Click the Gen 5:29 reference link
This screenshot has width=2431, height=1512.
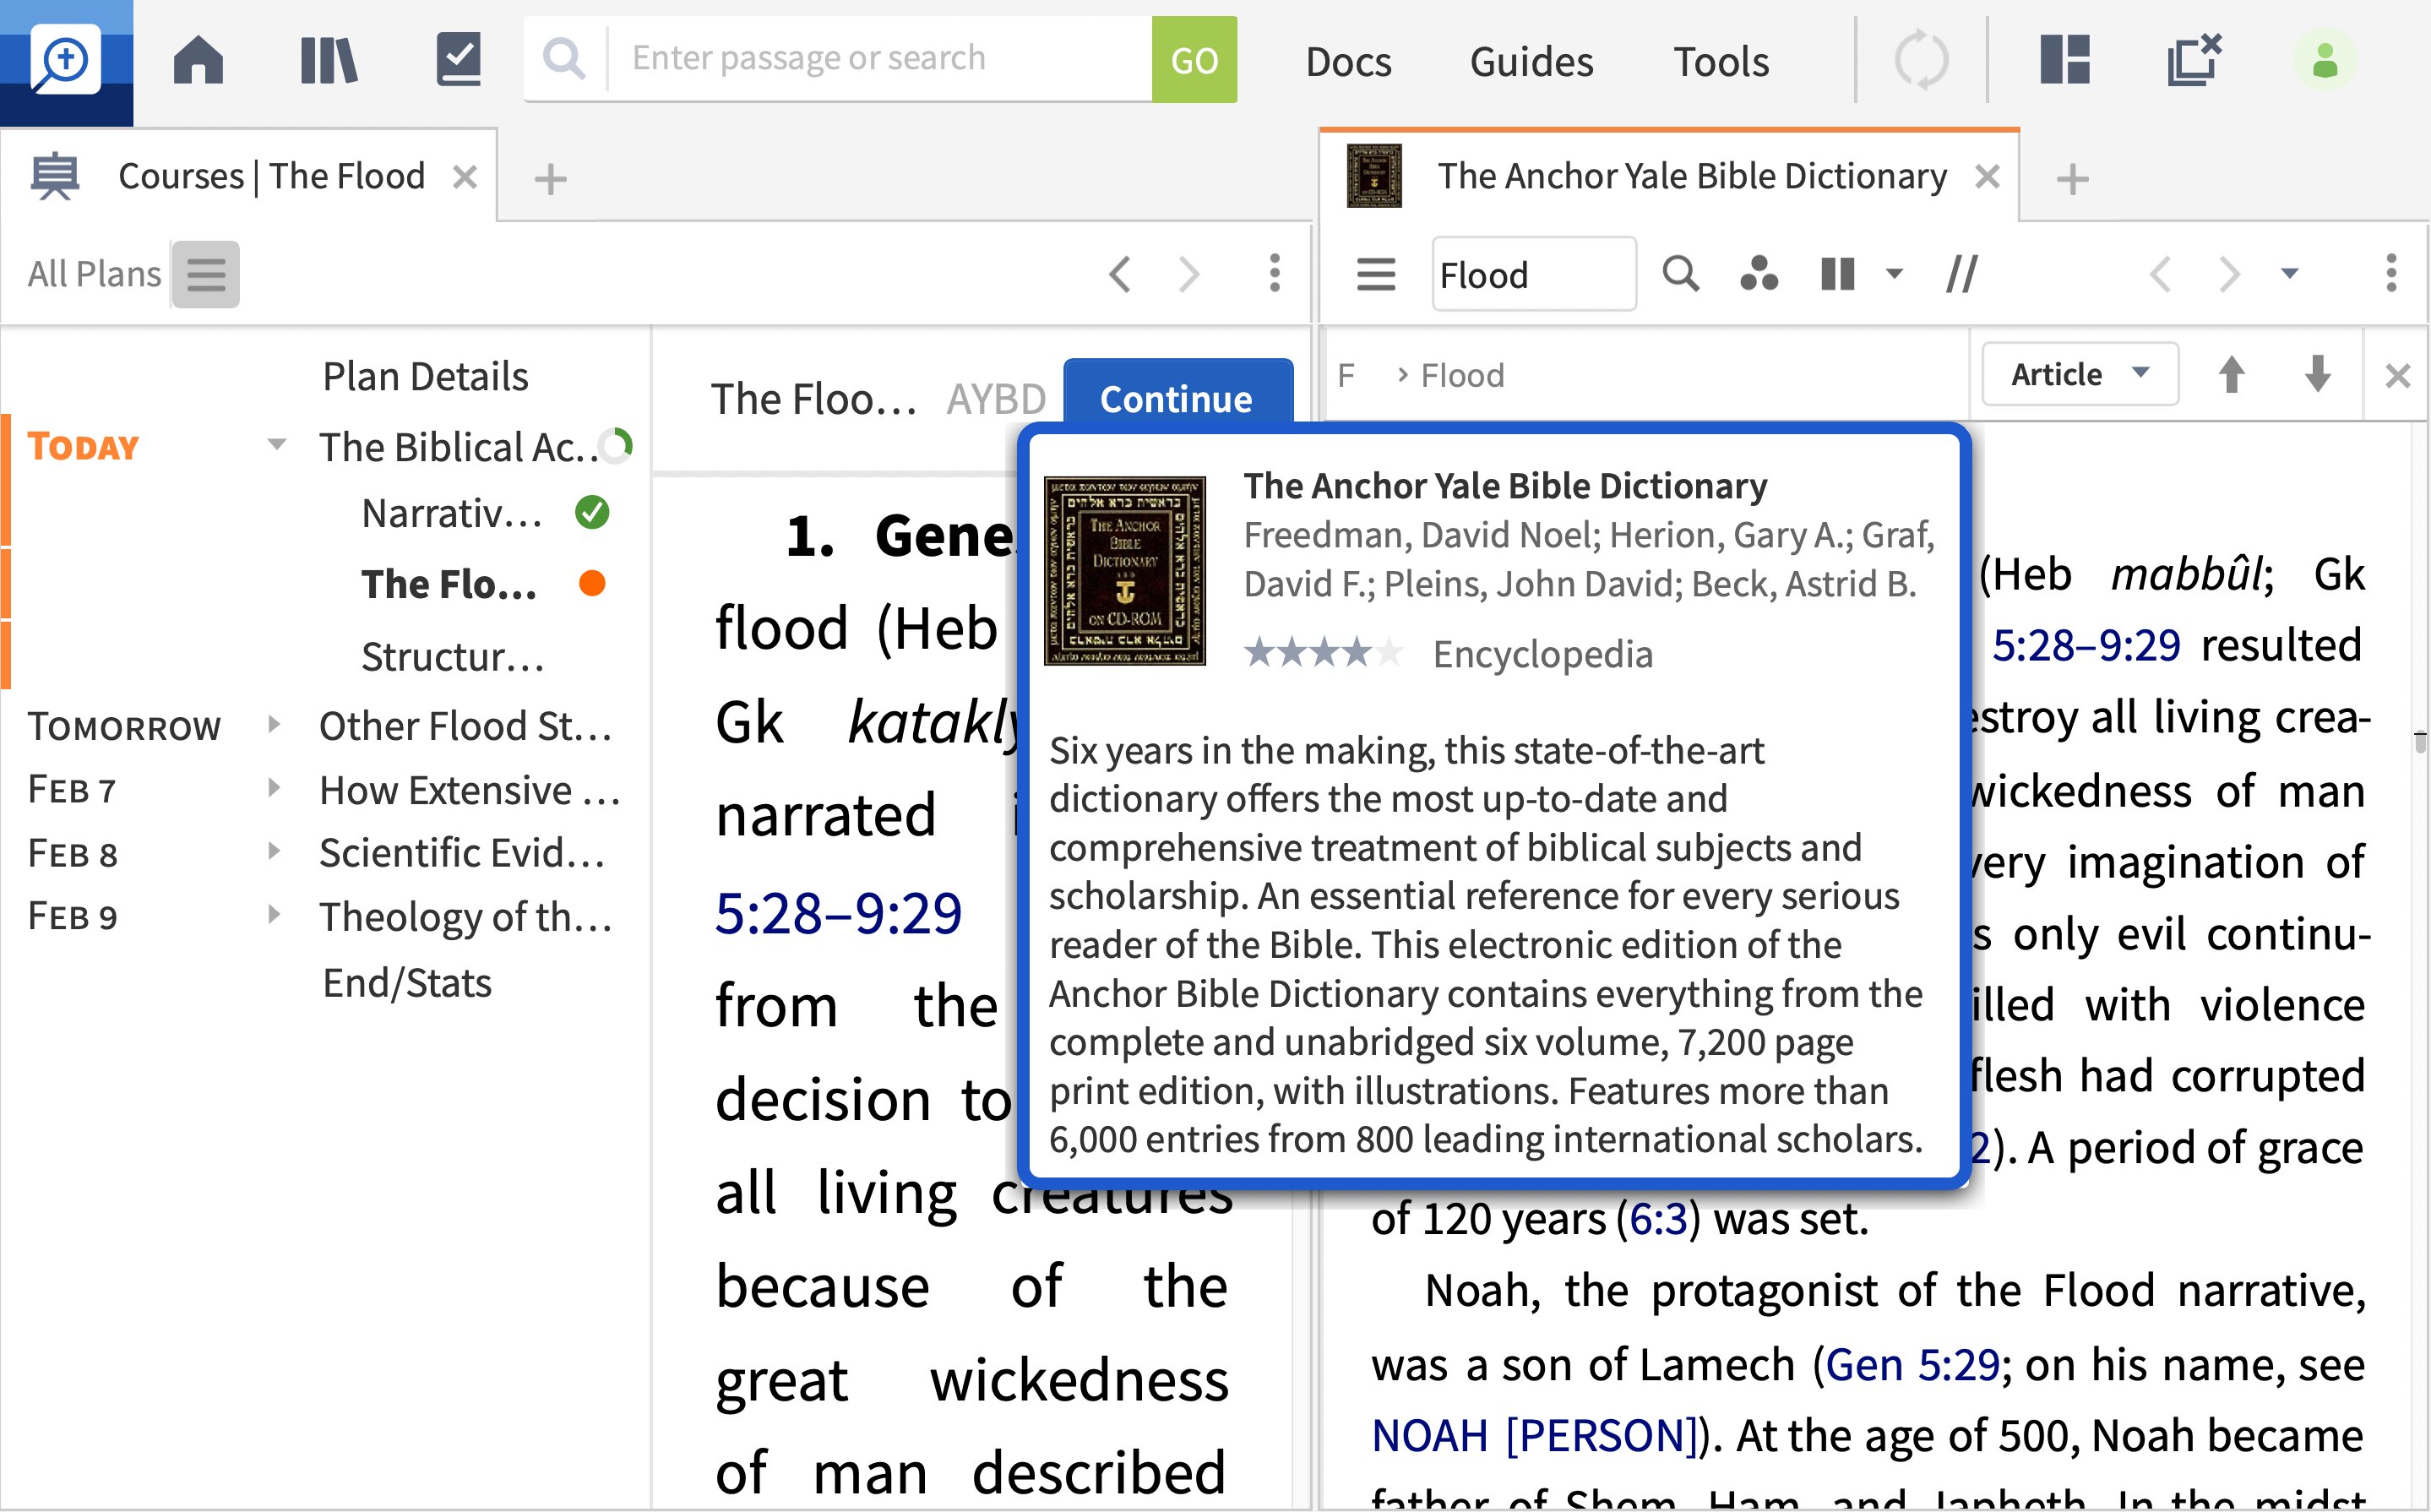point(1912,1364)
